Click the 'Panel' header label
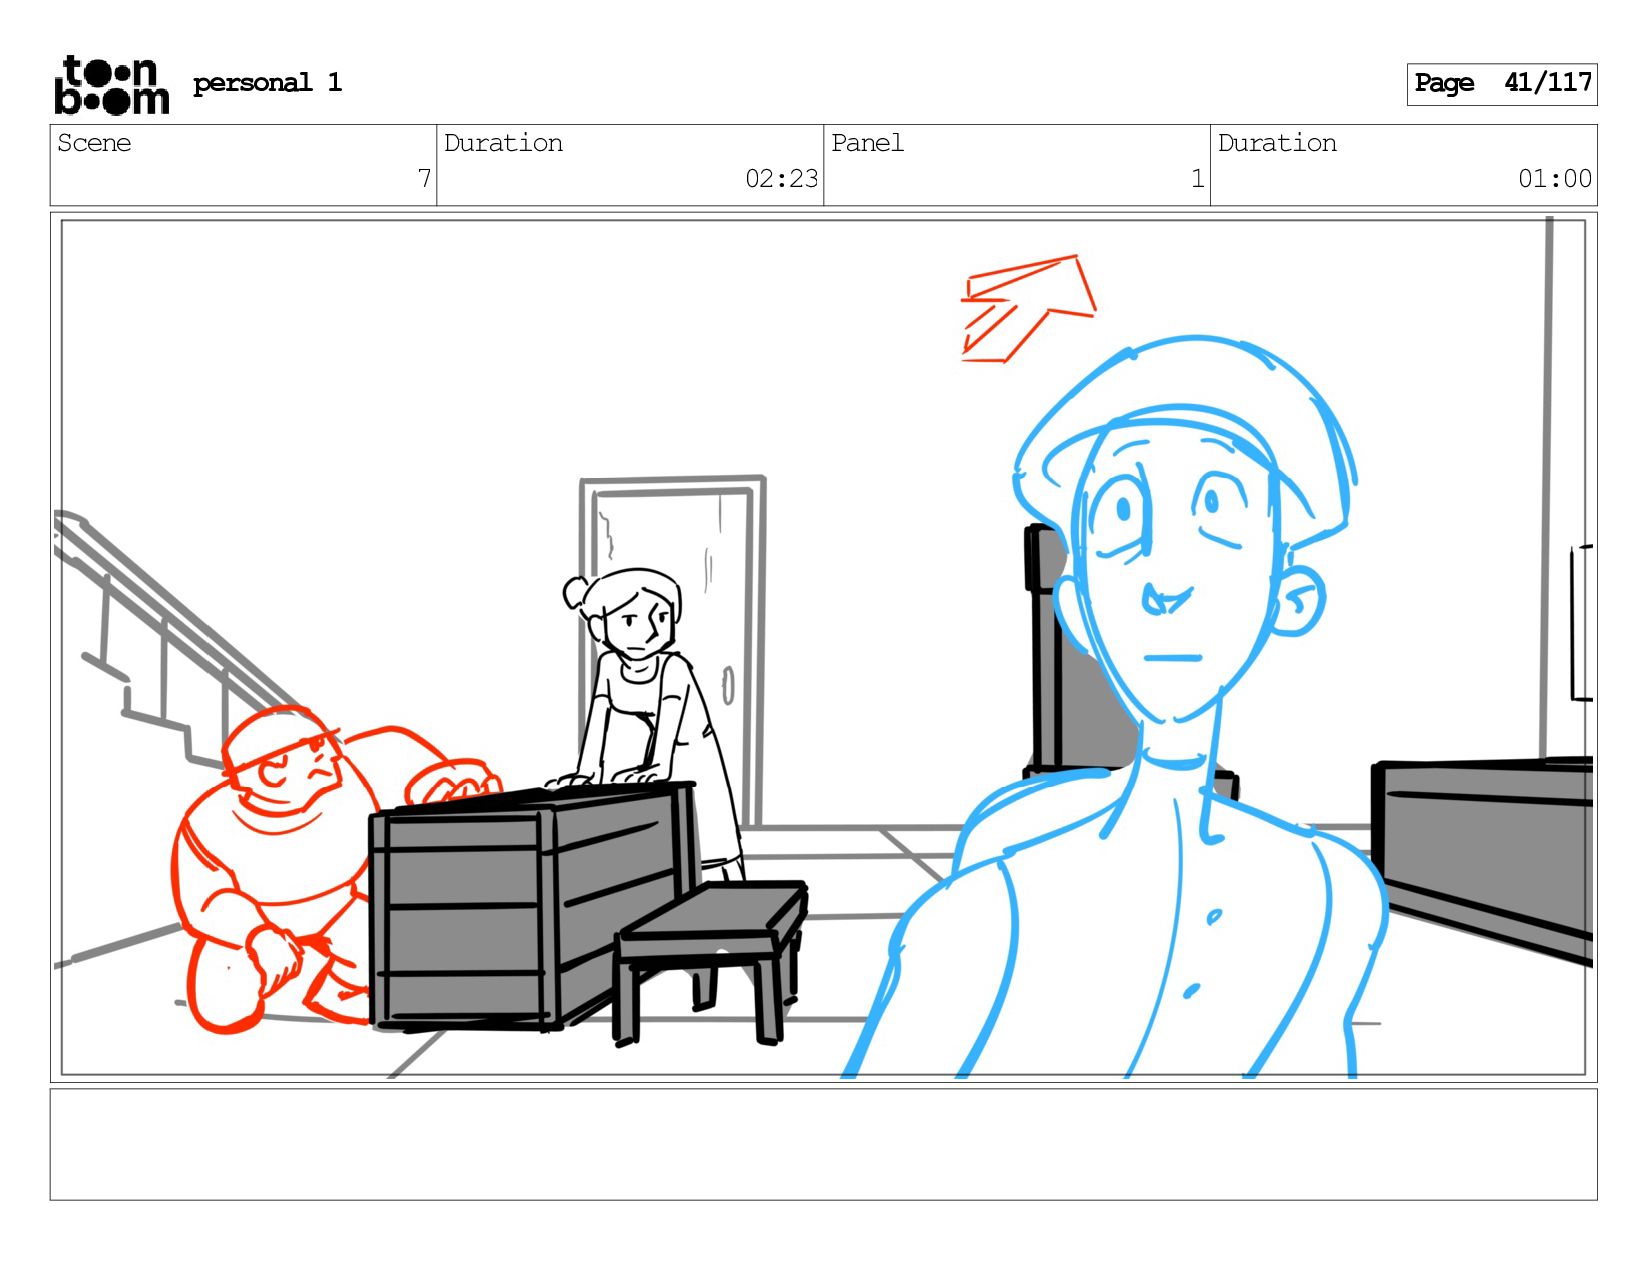 click(867, 143)
